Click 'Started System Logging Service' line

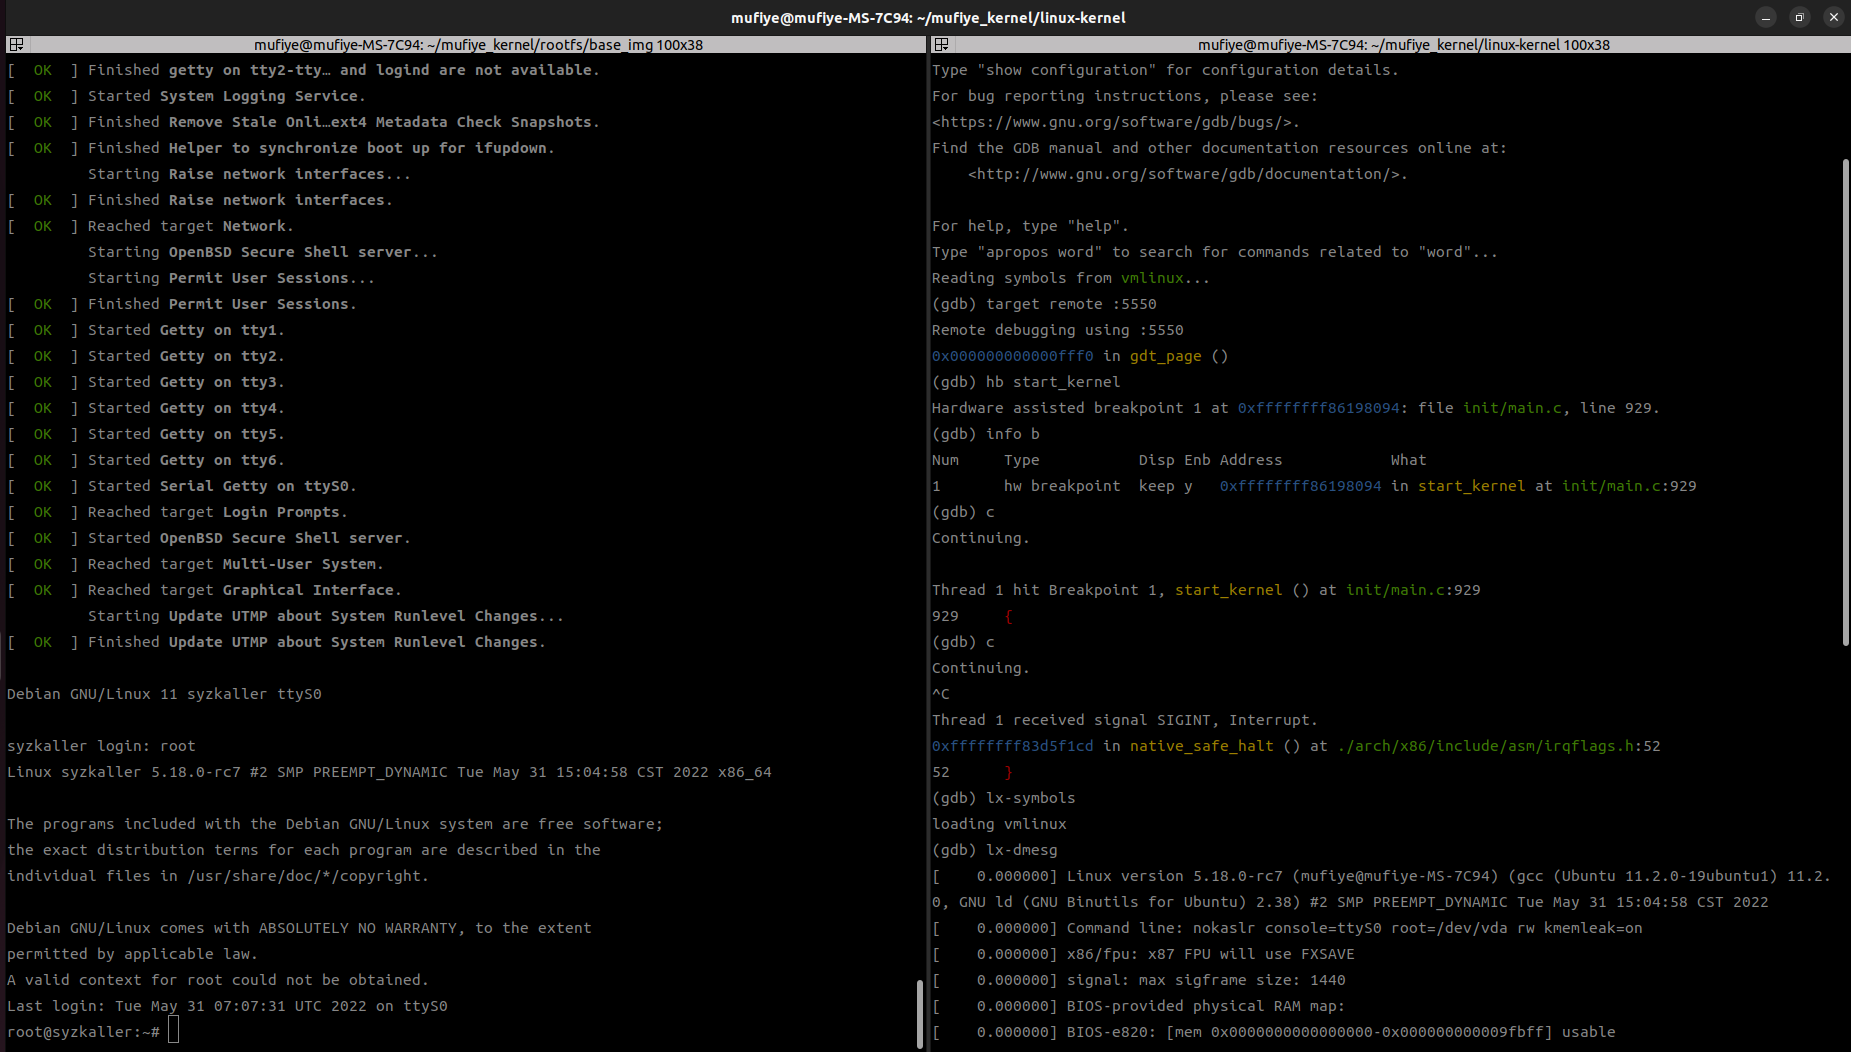click(x=187, y=96)
